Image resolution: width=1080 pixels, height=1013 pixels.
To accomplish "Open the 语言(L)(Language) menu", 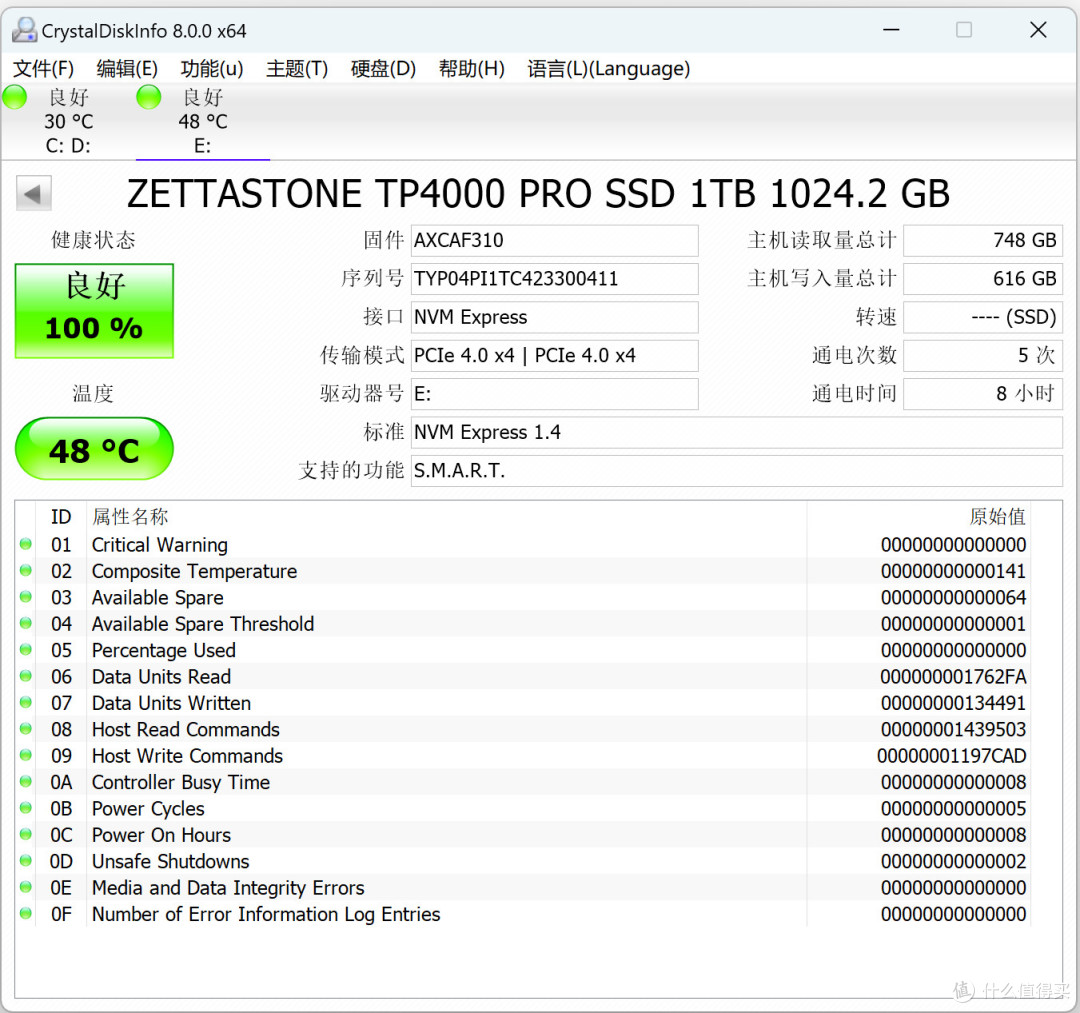I will [608, 69].
